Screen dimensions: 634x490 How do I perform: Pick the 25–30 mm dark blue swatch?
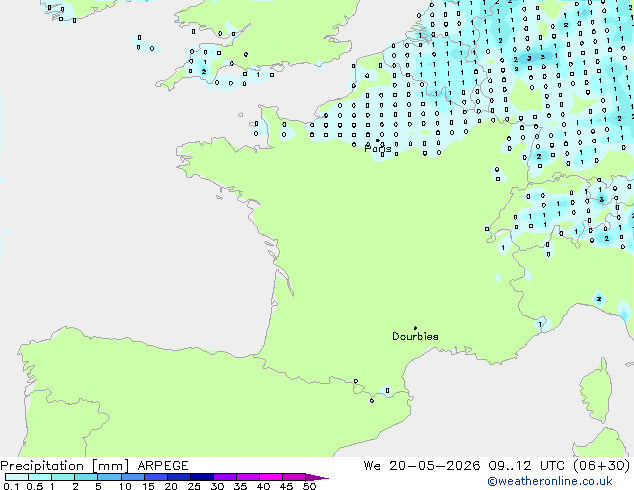(x=201, y=477)
